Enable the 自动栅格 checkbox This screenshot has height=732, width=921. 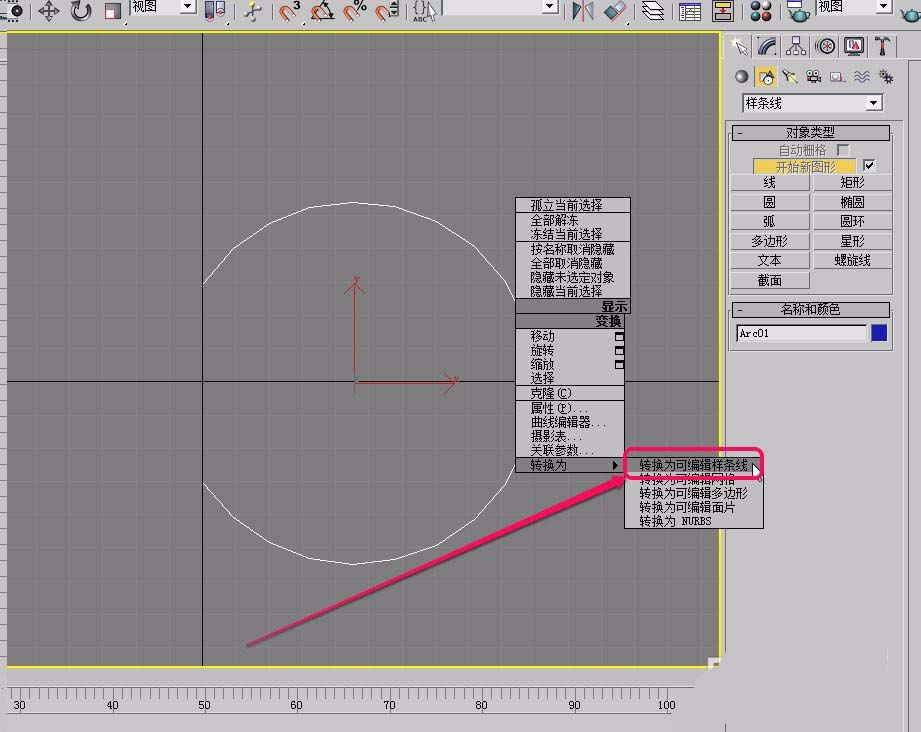843,150
